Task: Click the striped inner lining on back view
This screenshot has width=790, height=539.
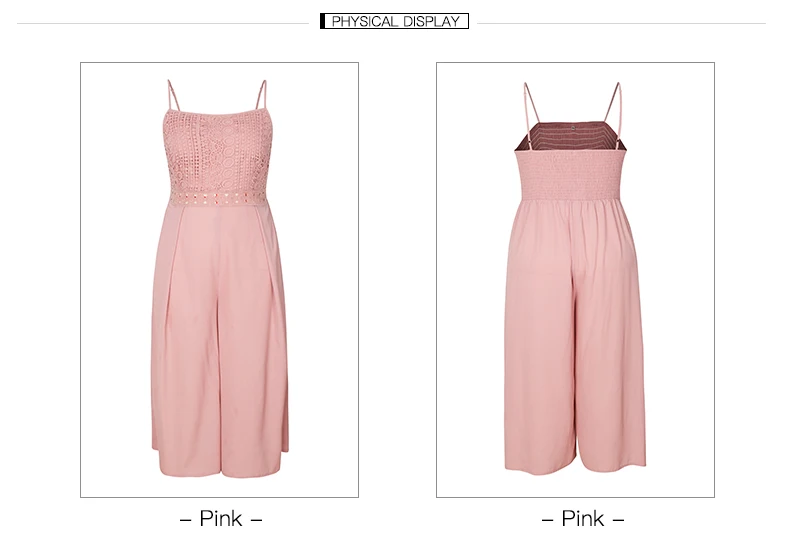Action: (x=571, y=137)
